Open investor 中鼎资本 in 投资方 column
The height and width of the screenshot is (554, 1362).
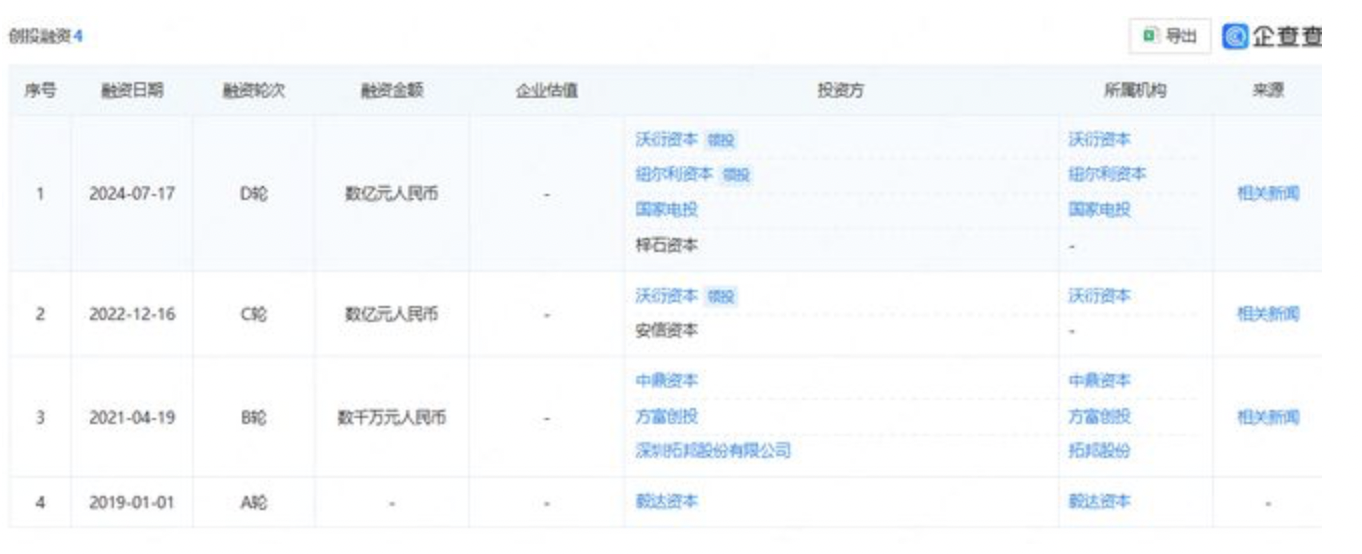coord(666,381)
